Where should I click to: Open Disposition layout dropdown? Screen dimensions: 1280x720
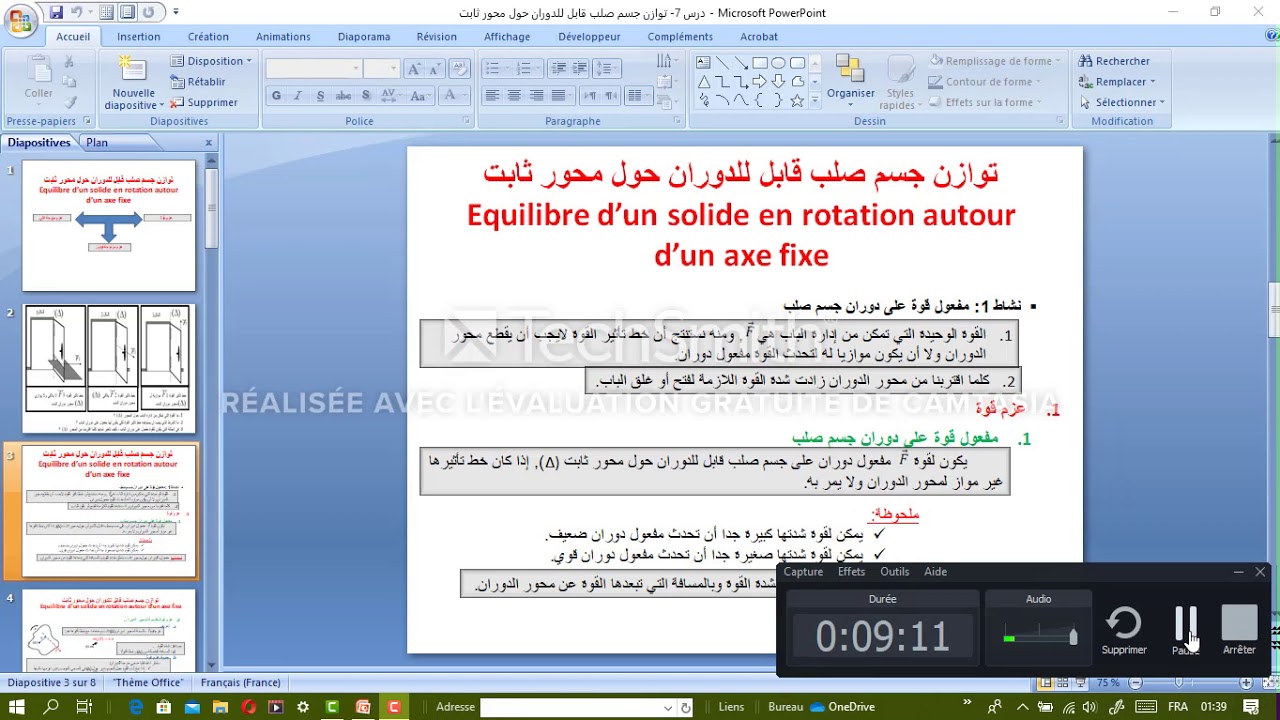click(211, 61)
